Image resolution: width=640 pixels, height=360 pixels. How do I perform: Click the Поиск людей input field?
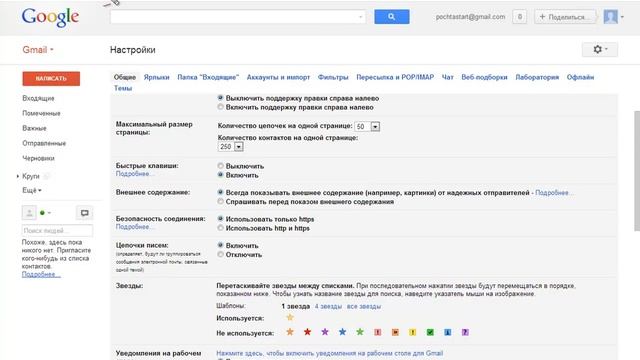[57, 231]
